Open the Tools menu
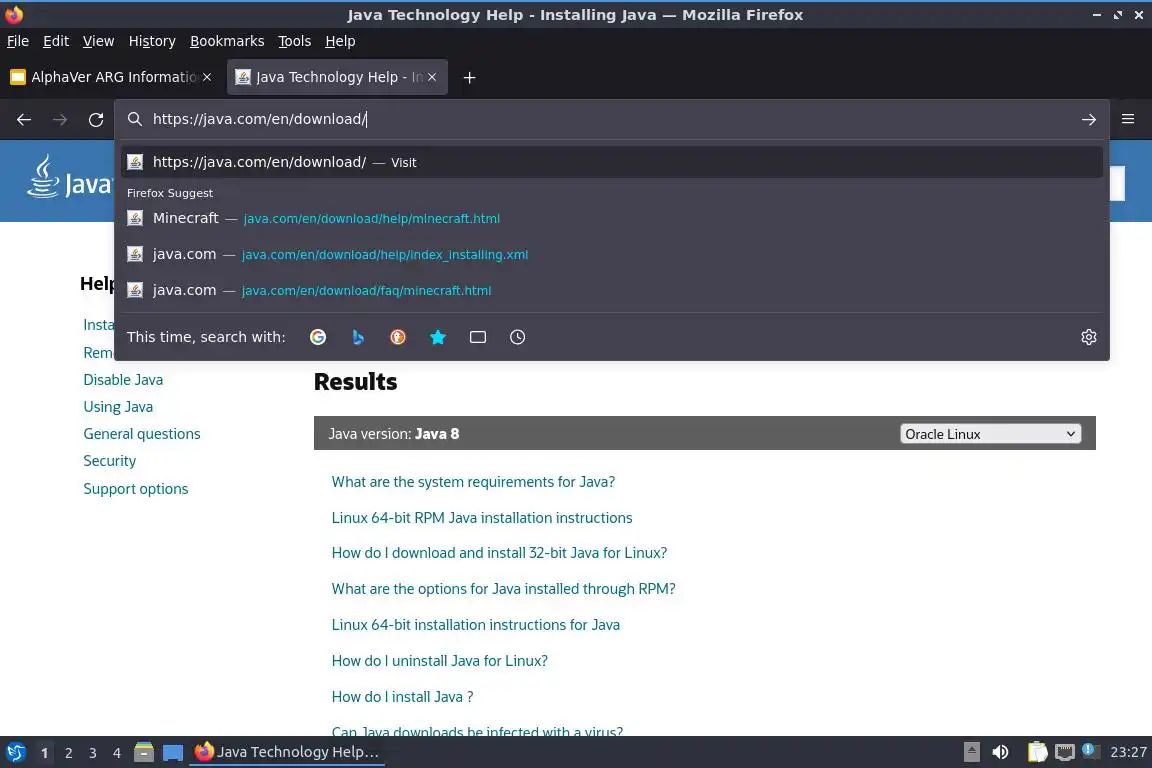1152x768 pixels. pyautogui.click(x=295, y=41)
